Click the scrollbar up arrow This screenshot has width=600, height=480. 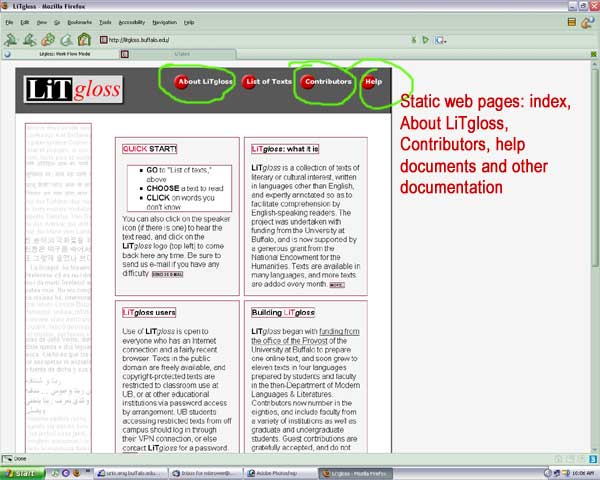pos(595,64)
